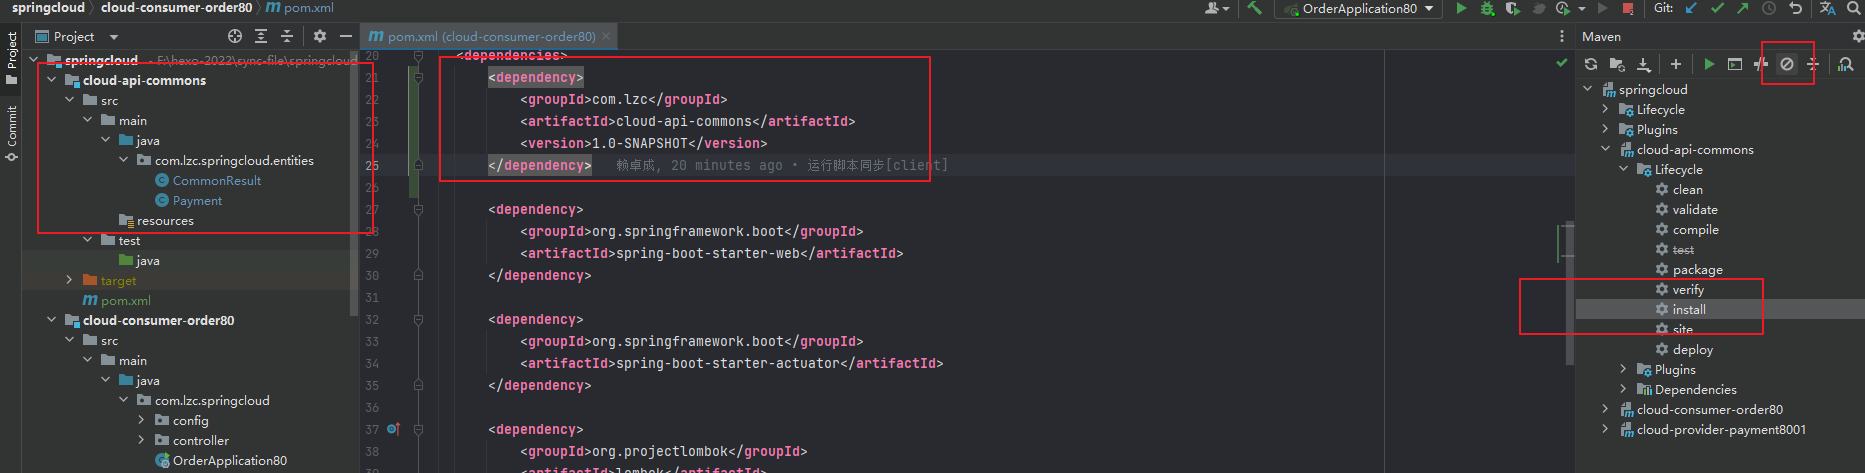The height and width of the screenshot is (473, 1865).
Task: Open Project panel options gear
Action: click(x=320, y=36)
